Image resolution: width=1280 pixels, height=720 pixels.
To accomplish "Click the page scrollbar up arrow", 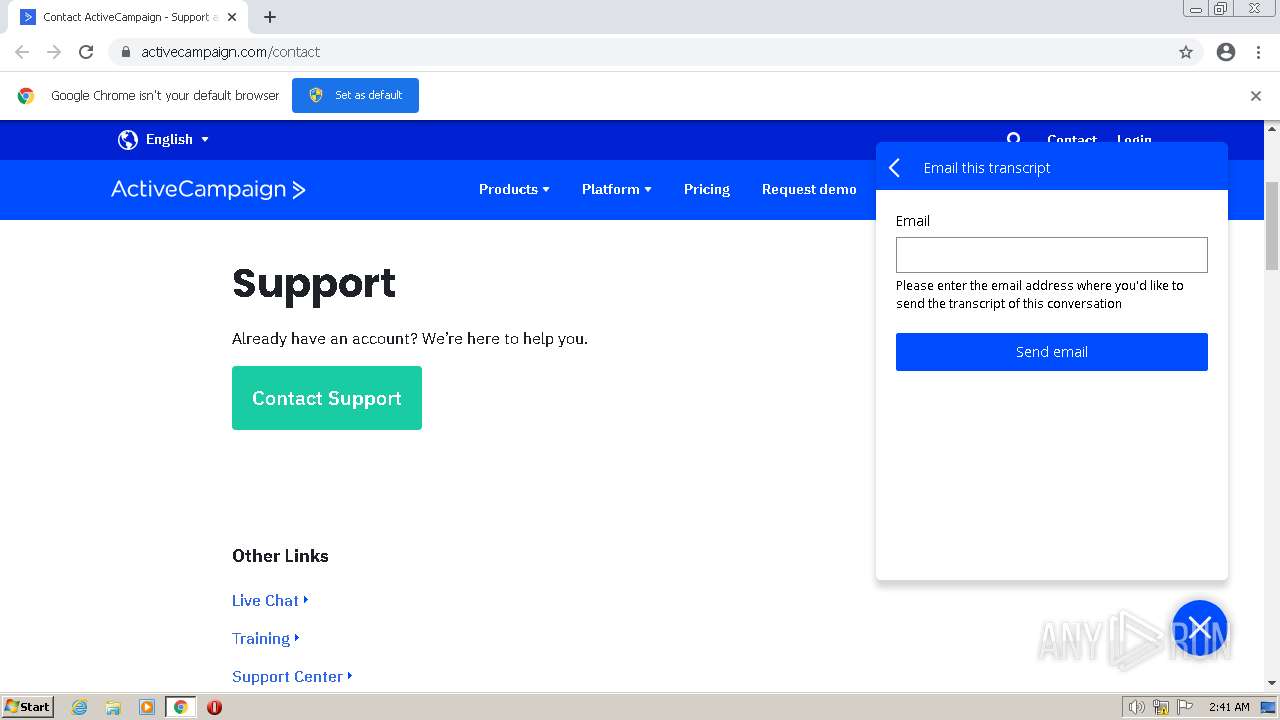I will (x=1272, y=128).
